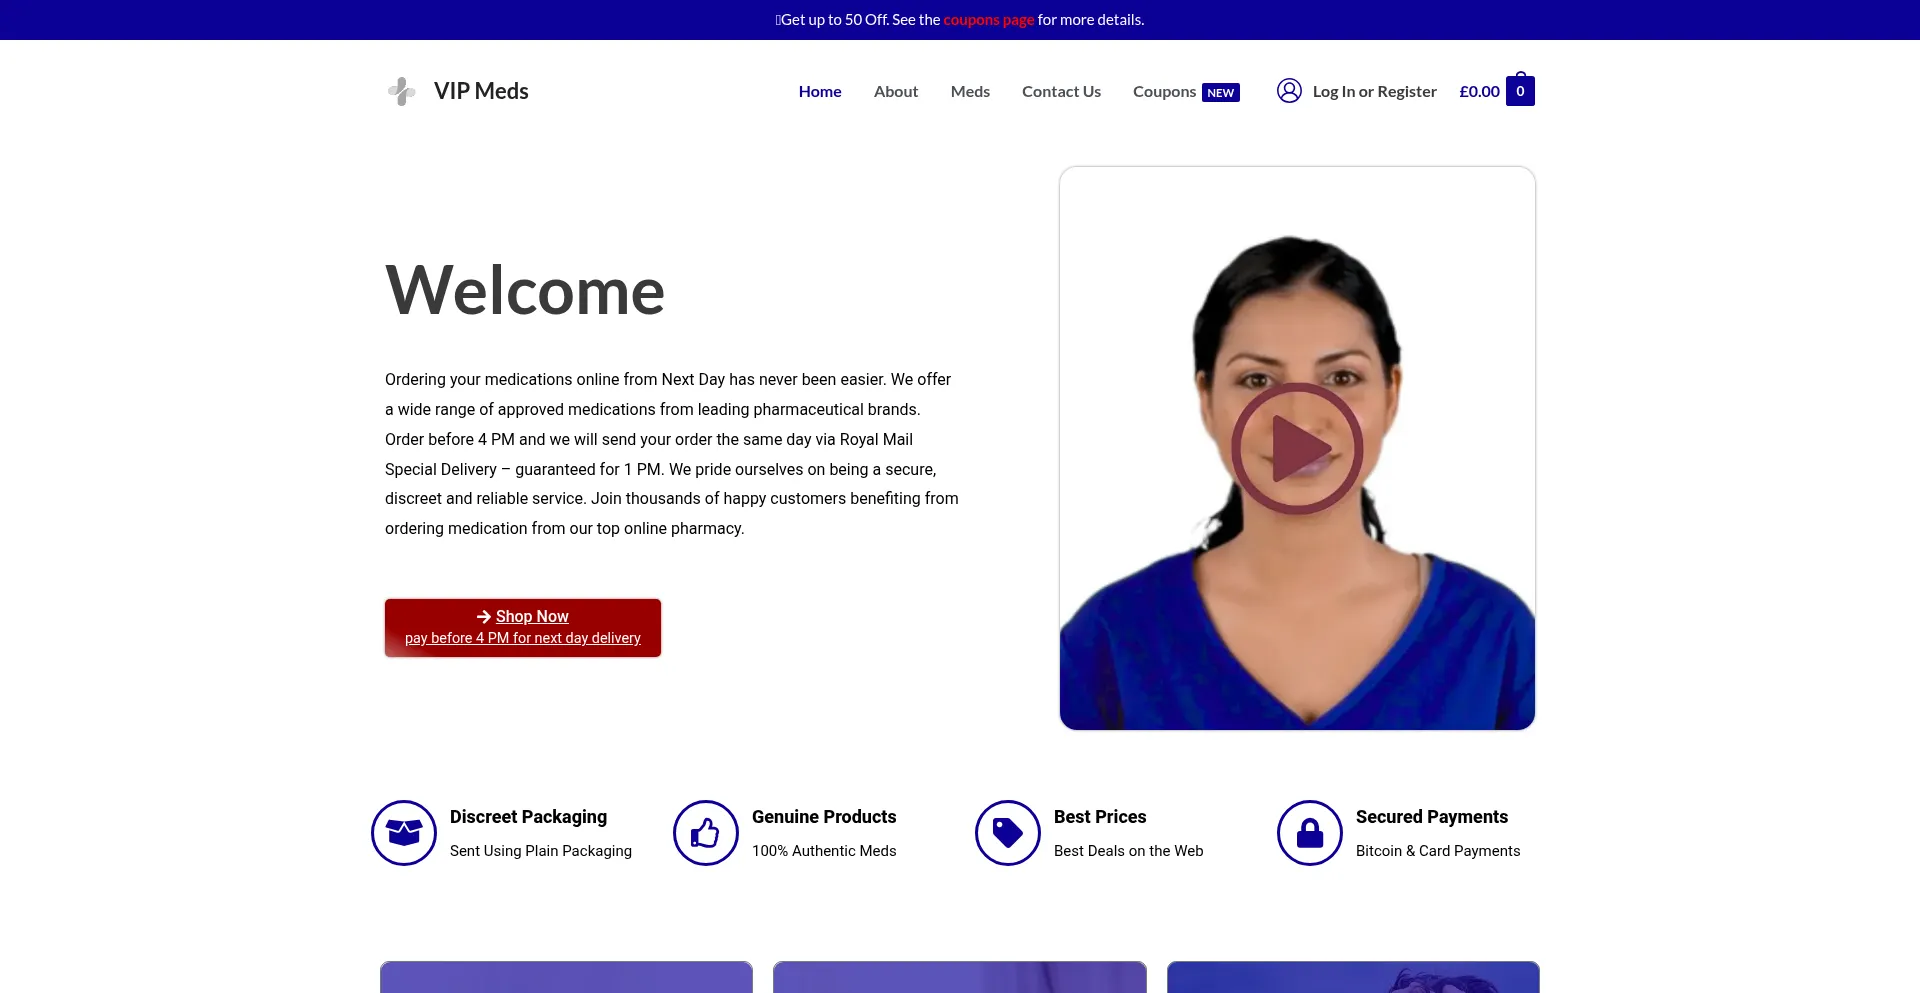Screen dimensions: 1920x993
Task: Click '100% Authentic Meds' text
Action: coord(824,851)
